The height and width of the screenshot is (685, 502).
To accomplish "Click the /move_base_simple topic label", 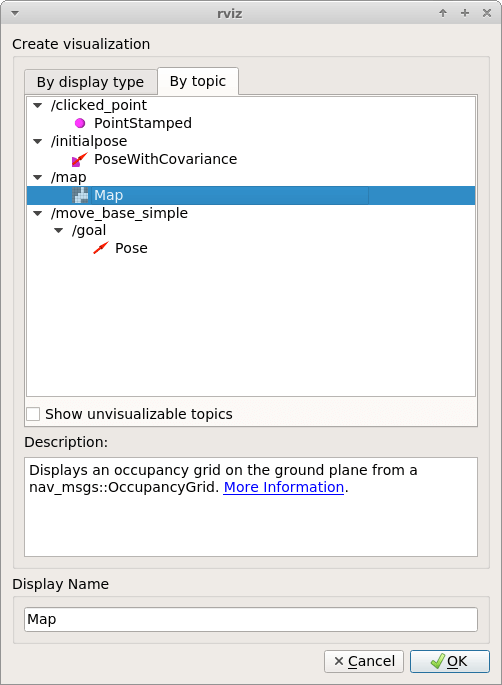I will coord(119,213).
